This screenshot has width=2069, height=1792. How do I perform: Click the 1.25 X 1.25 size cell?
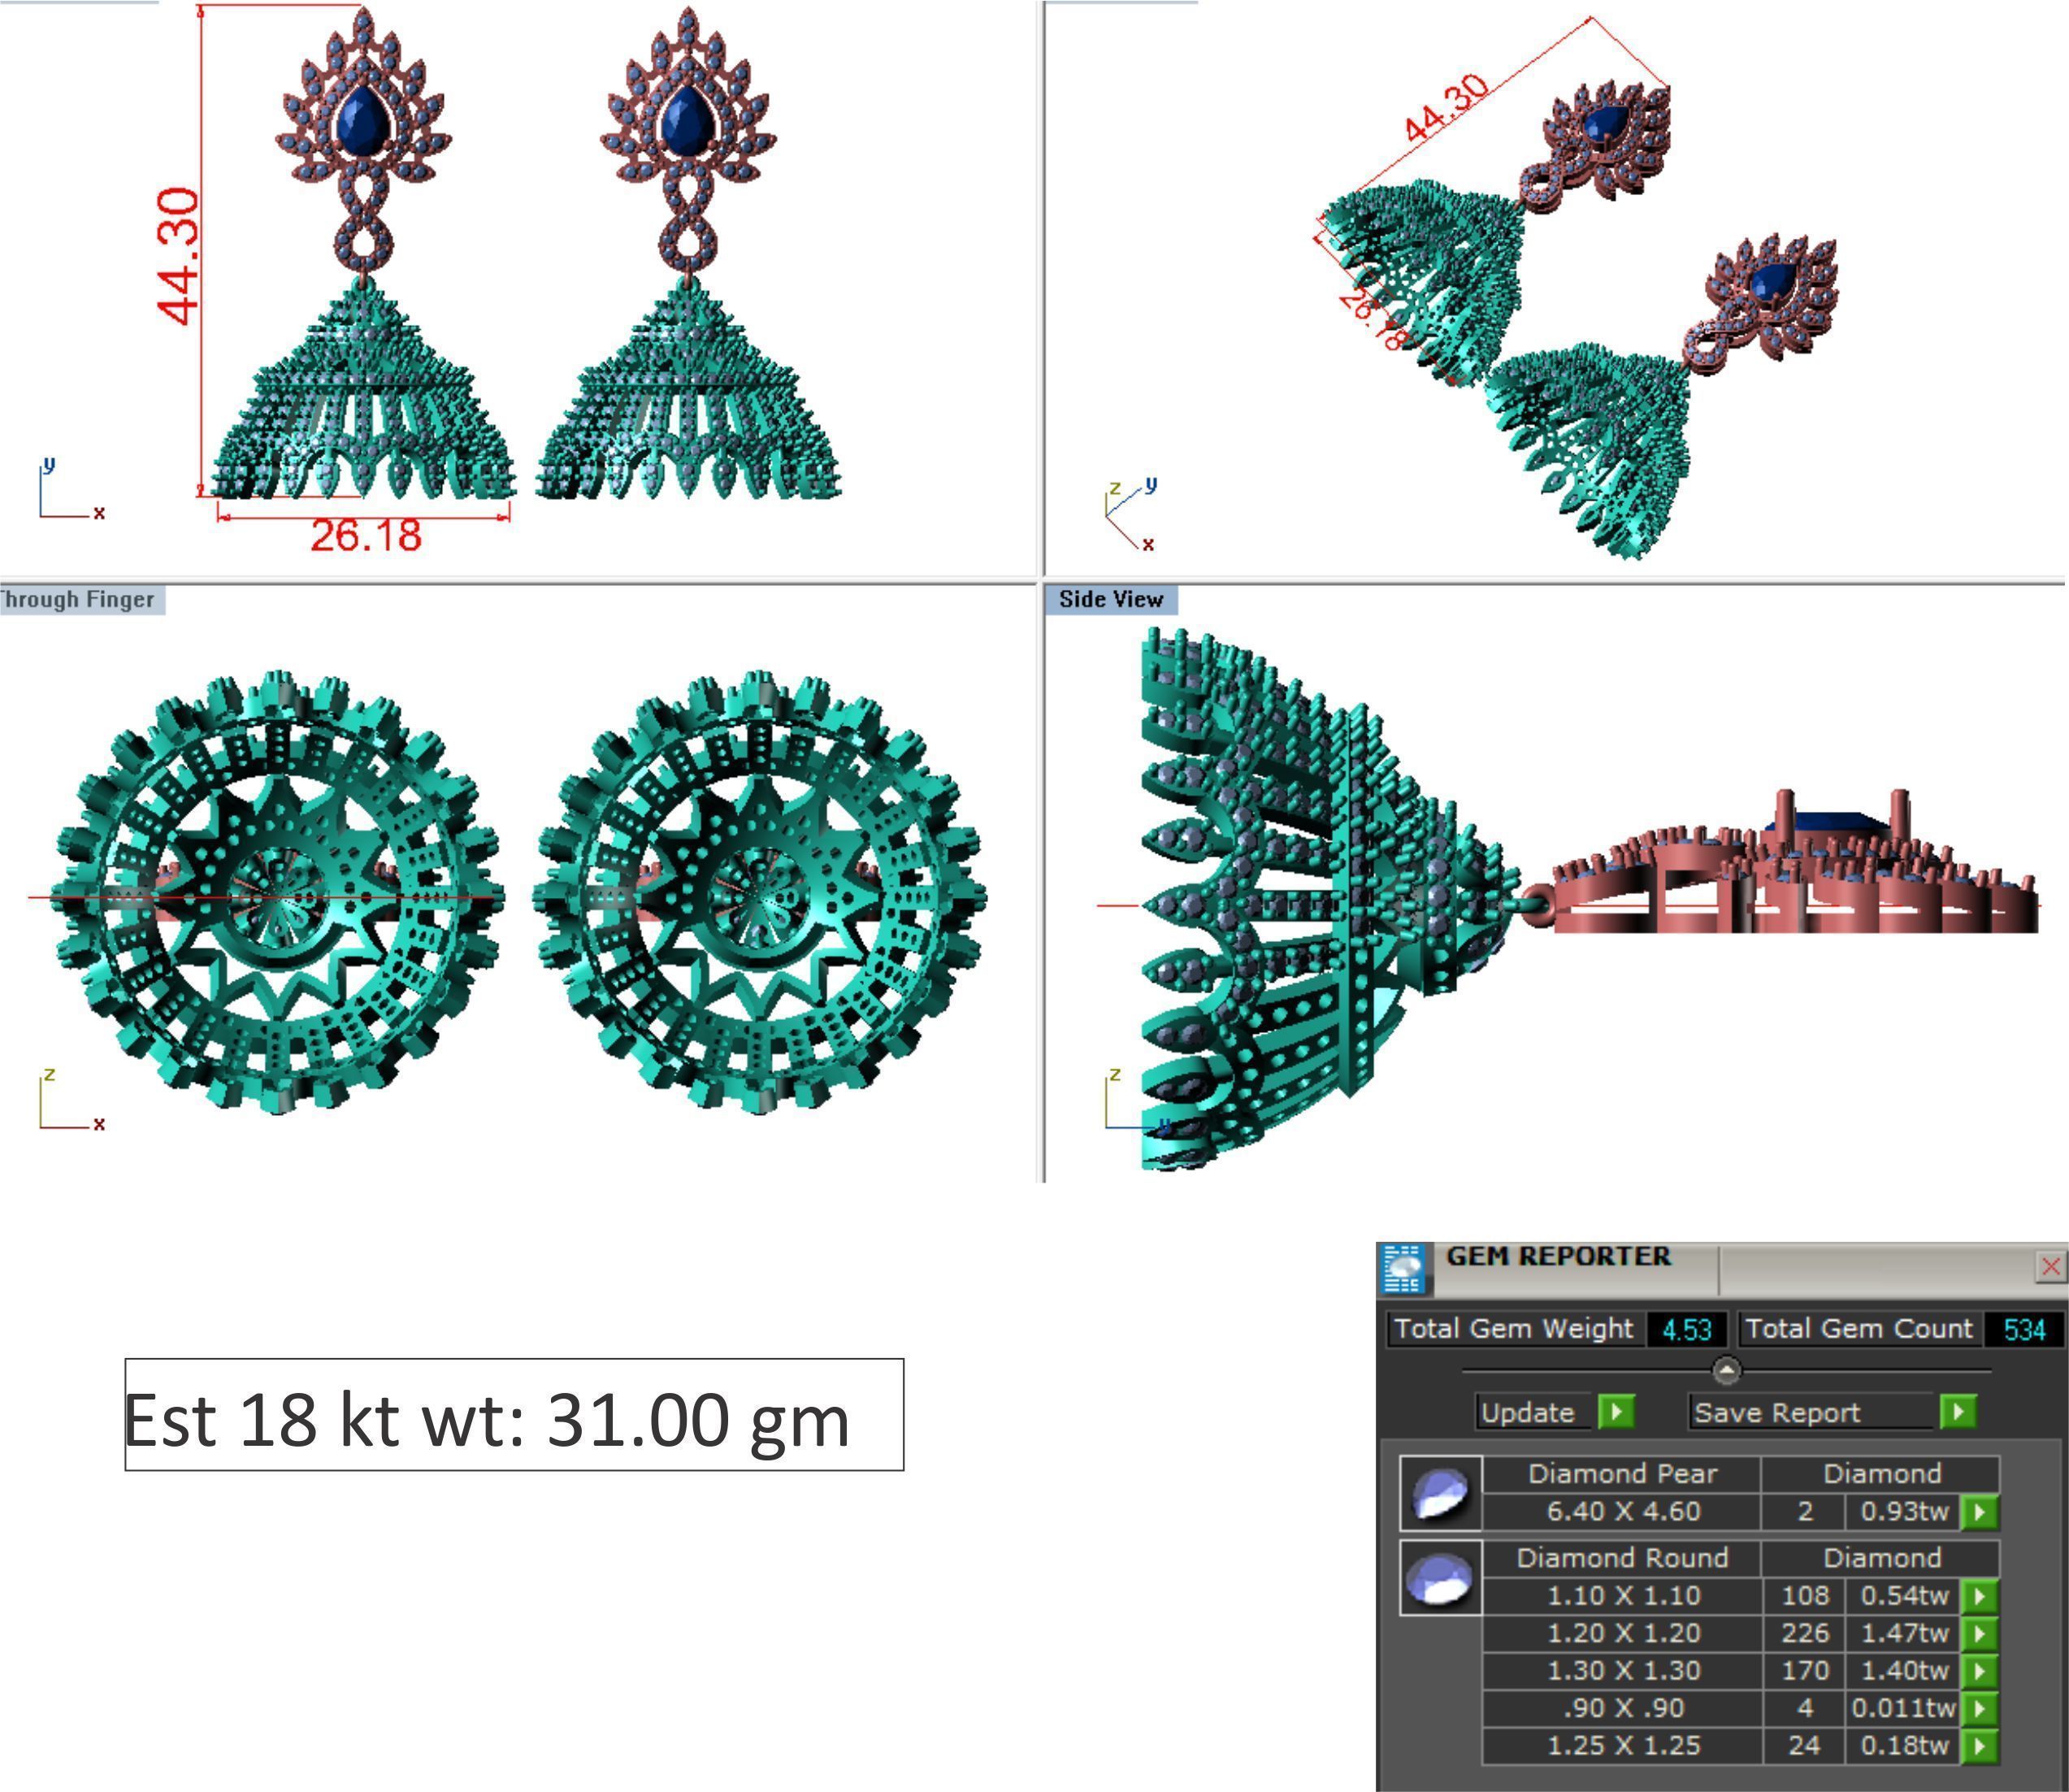[x=1622, y=1746]
